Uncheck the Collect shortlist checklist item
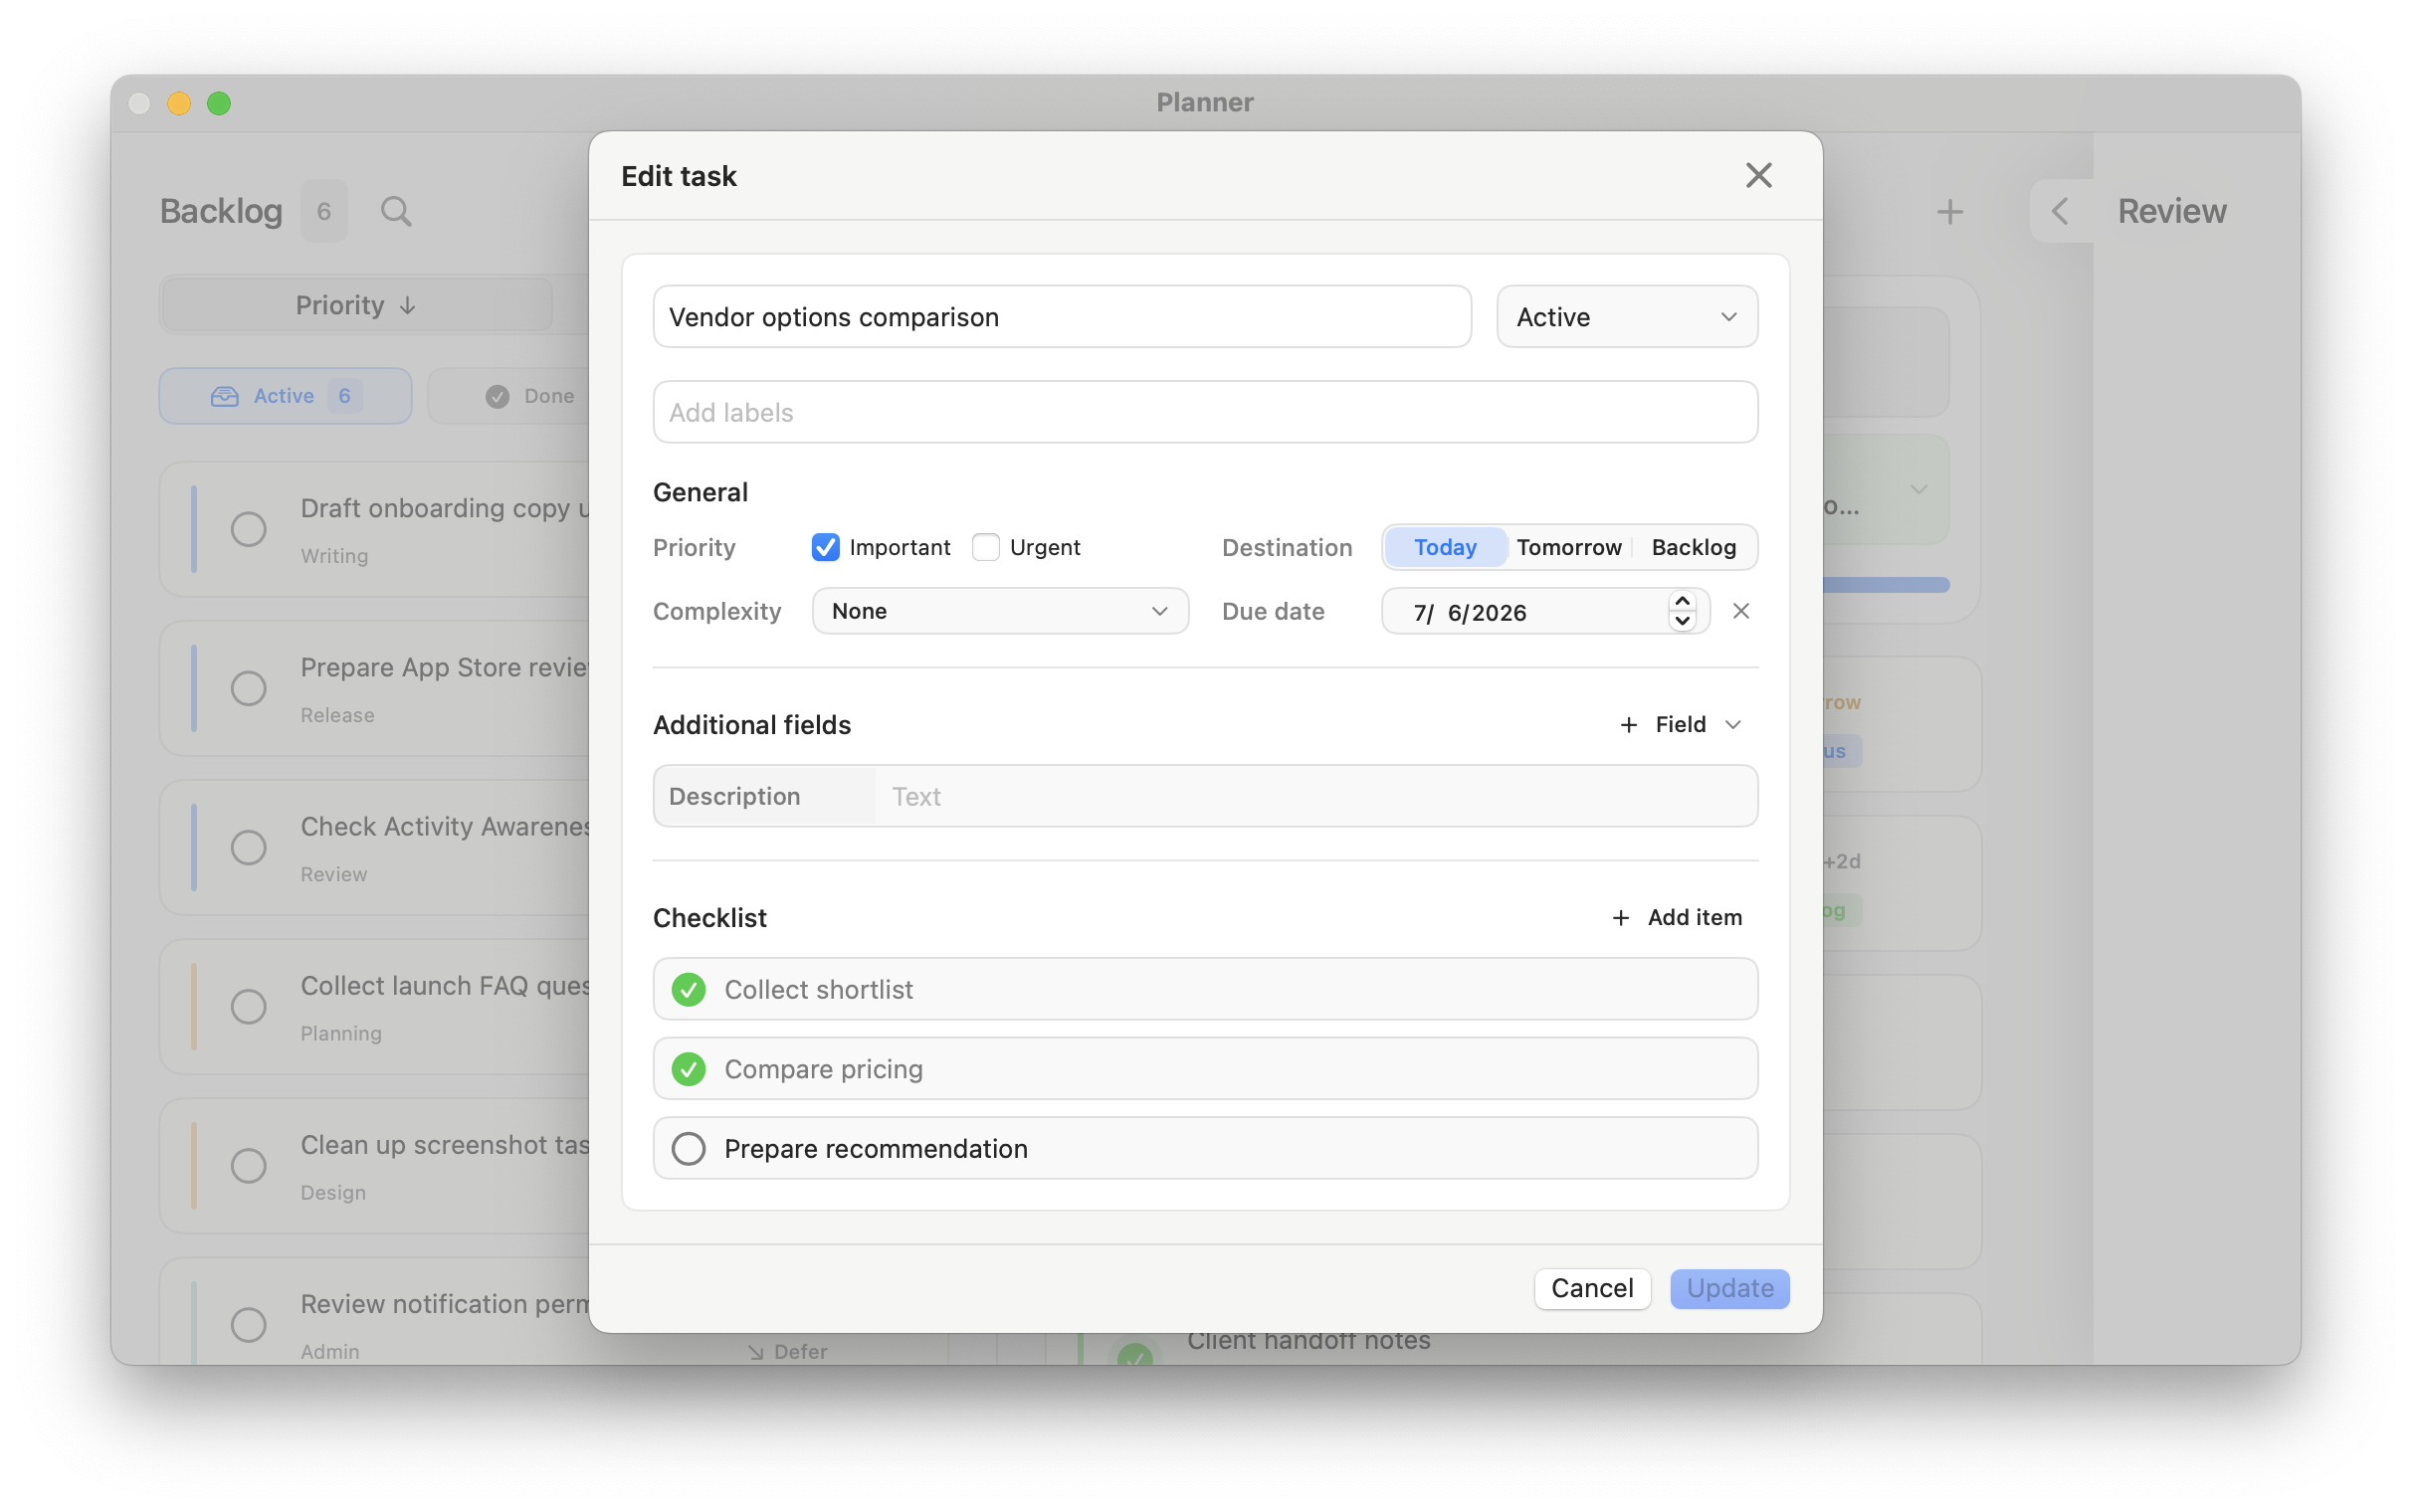 [688, 989]
